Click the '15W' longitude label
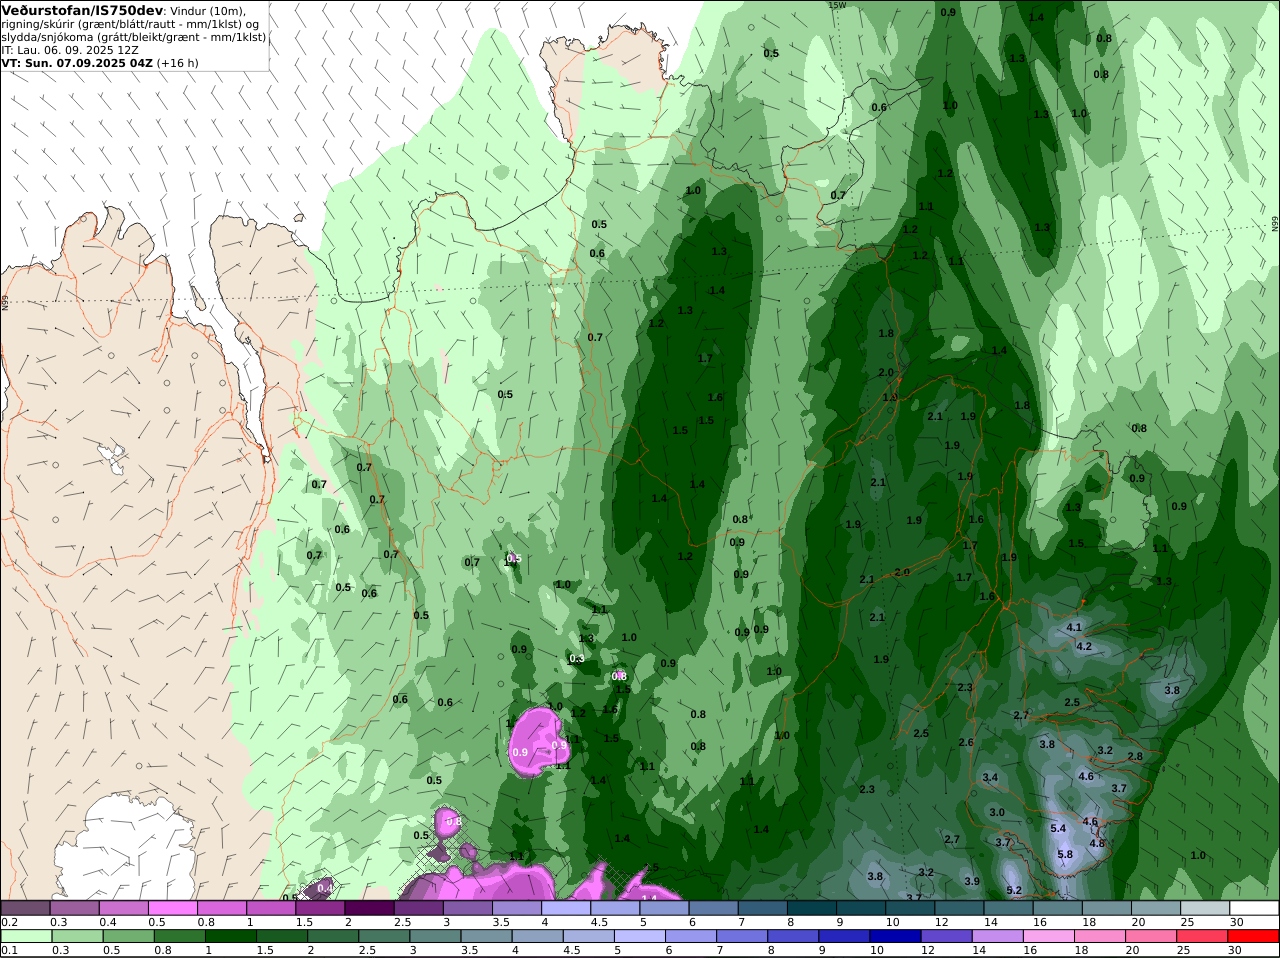The height and width of the screenshot is (958, 1280). click(837, 5)
